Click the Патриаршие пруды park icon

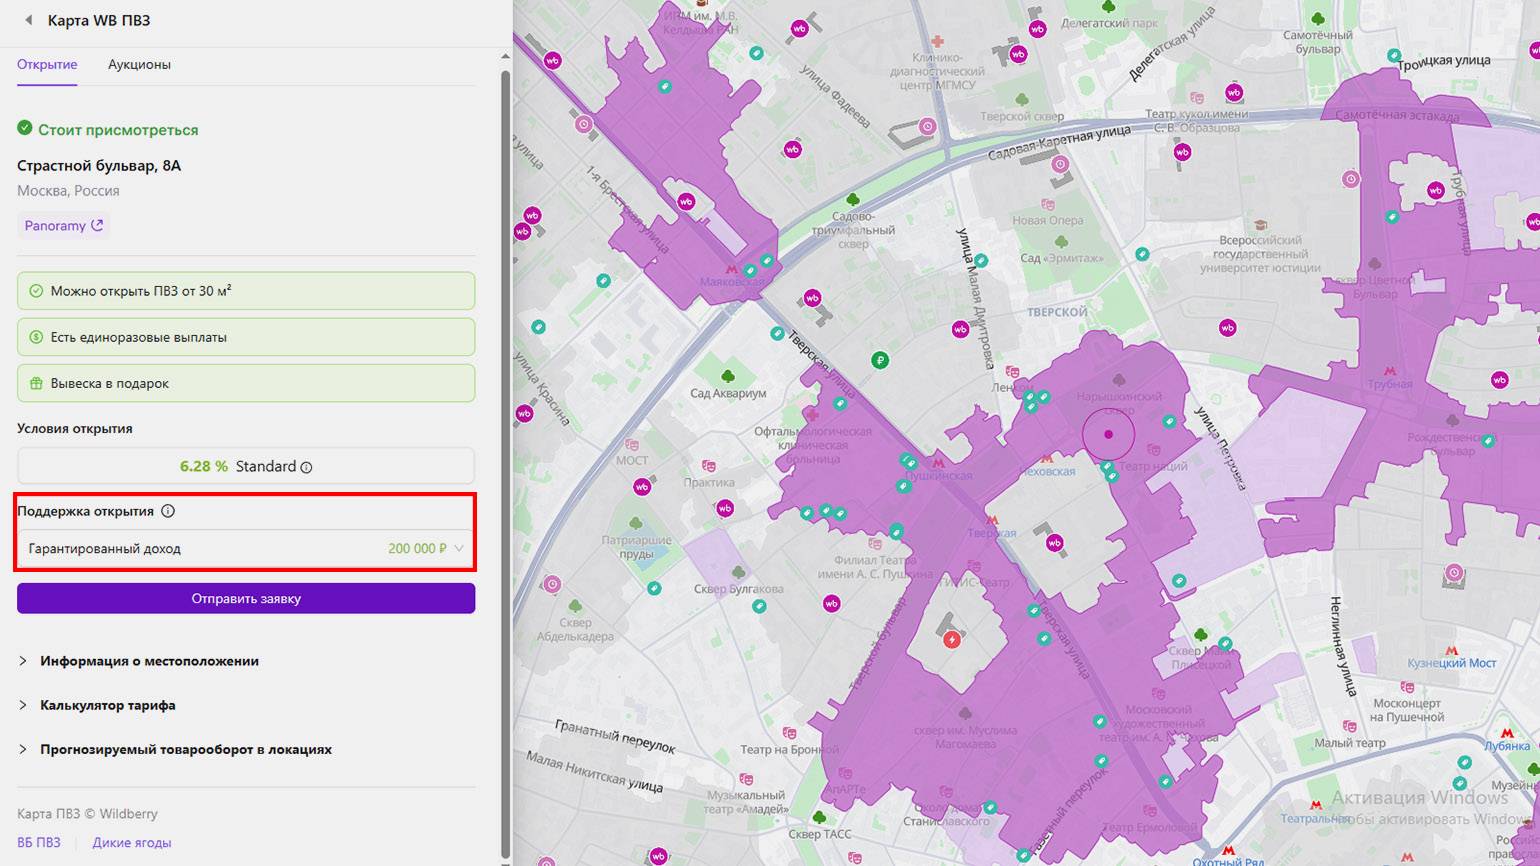(636, 523)
